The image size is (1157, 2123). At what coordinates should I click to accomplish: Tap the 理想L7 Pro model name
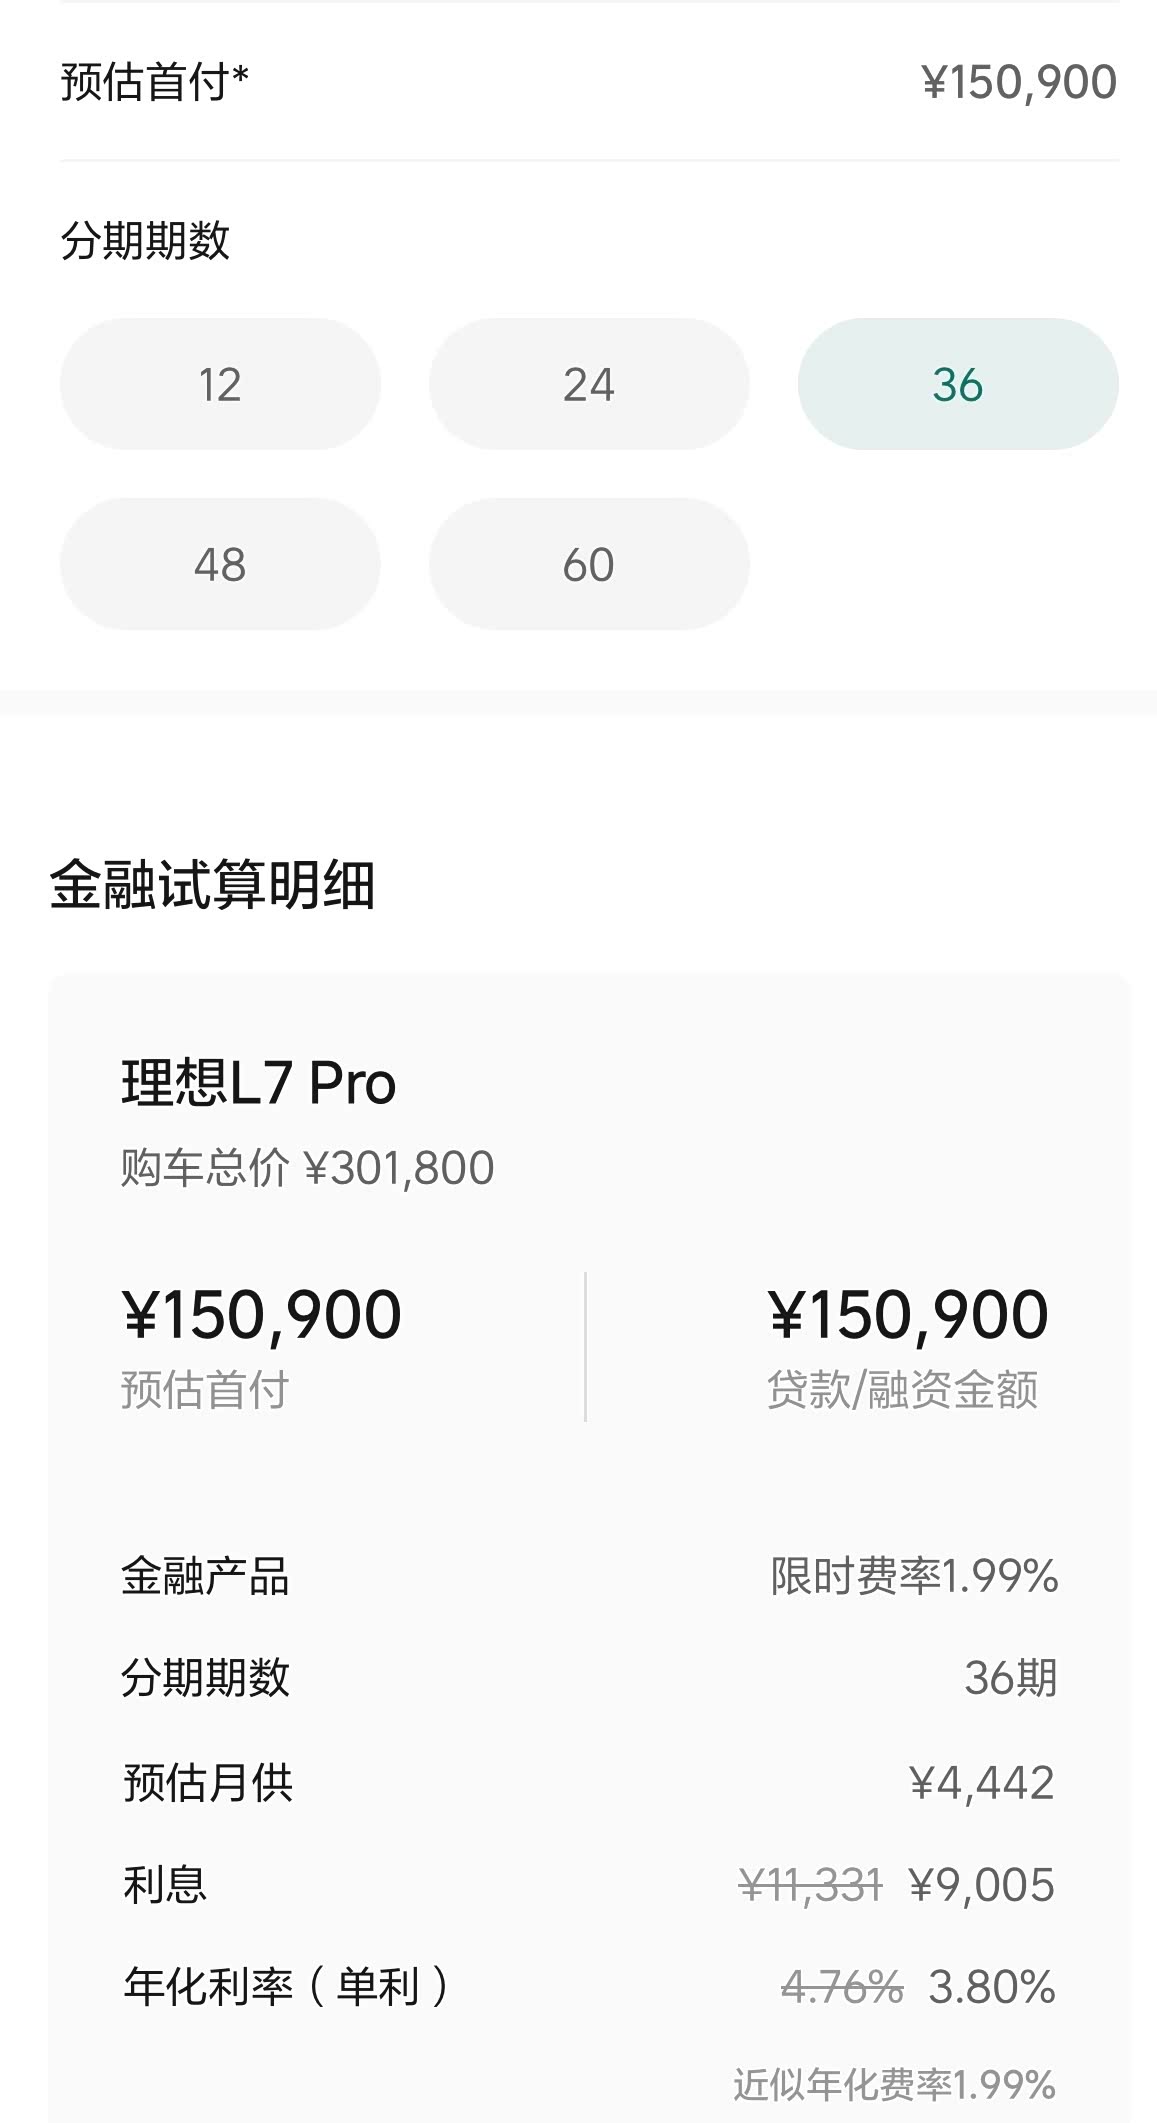pos(258,1083)
